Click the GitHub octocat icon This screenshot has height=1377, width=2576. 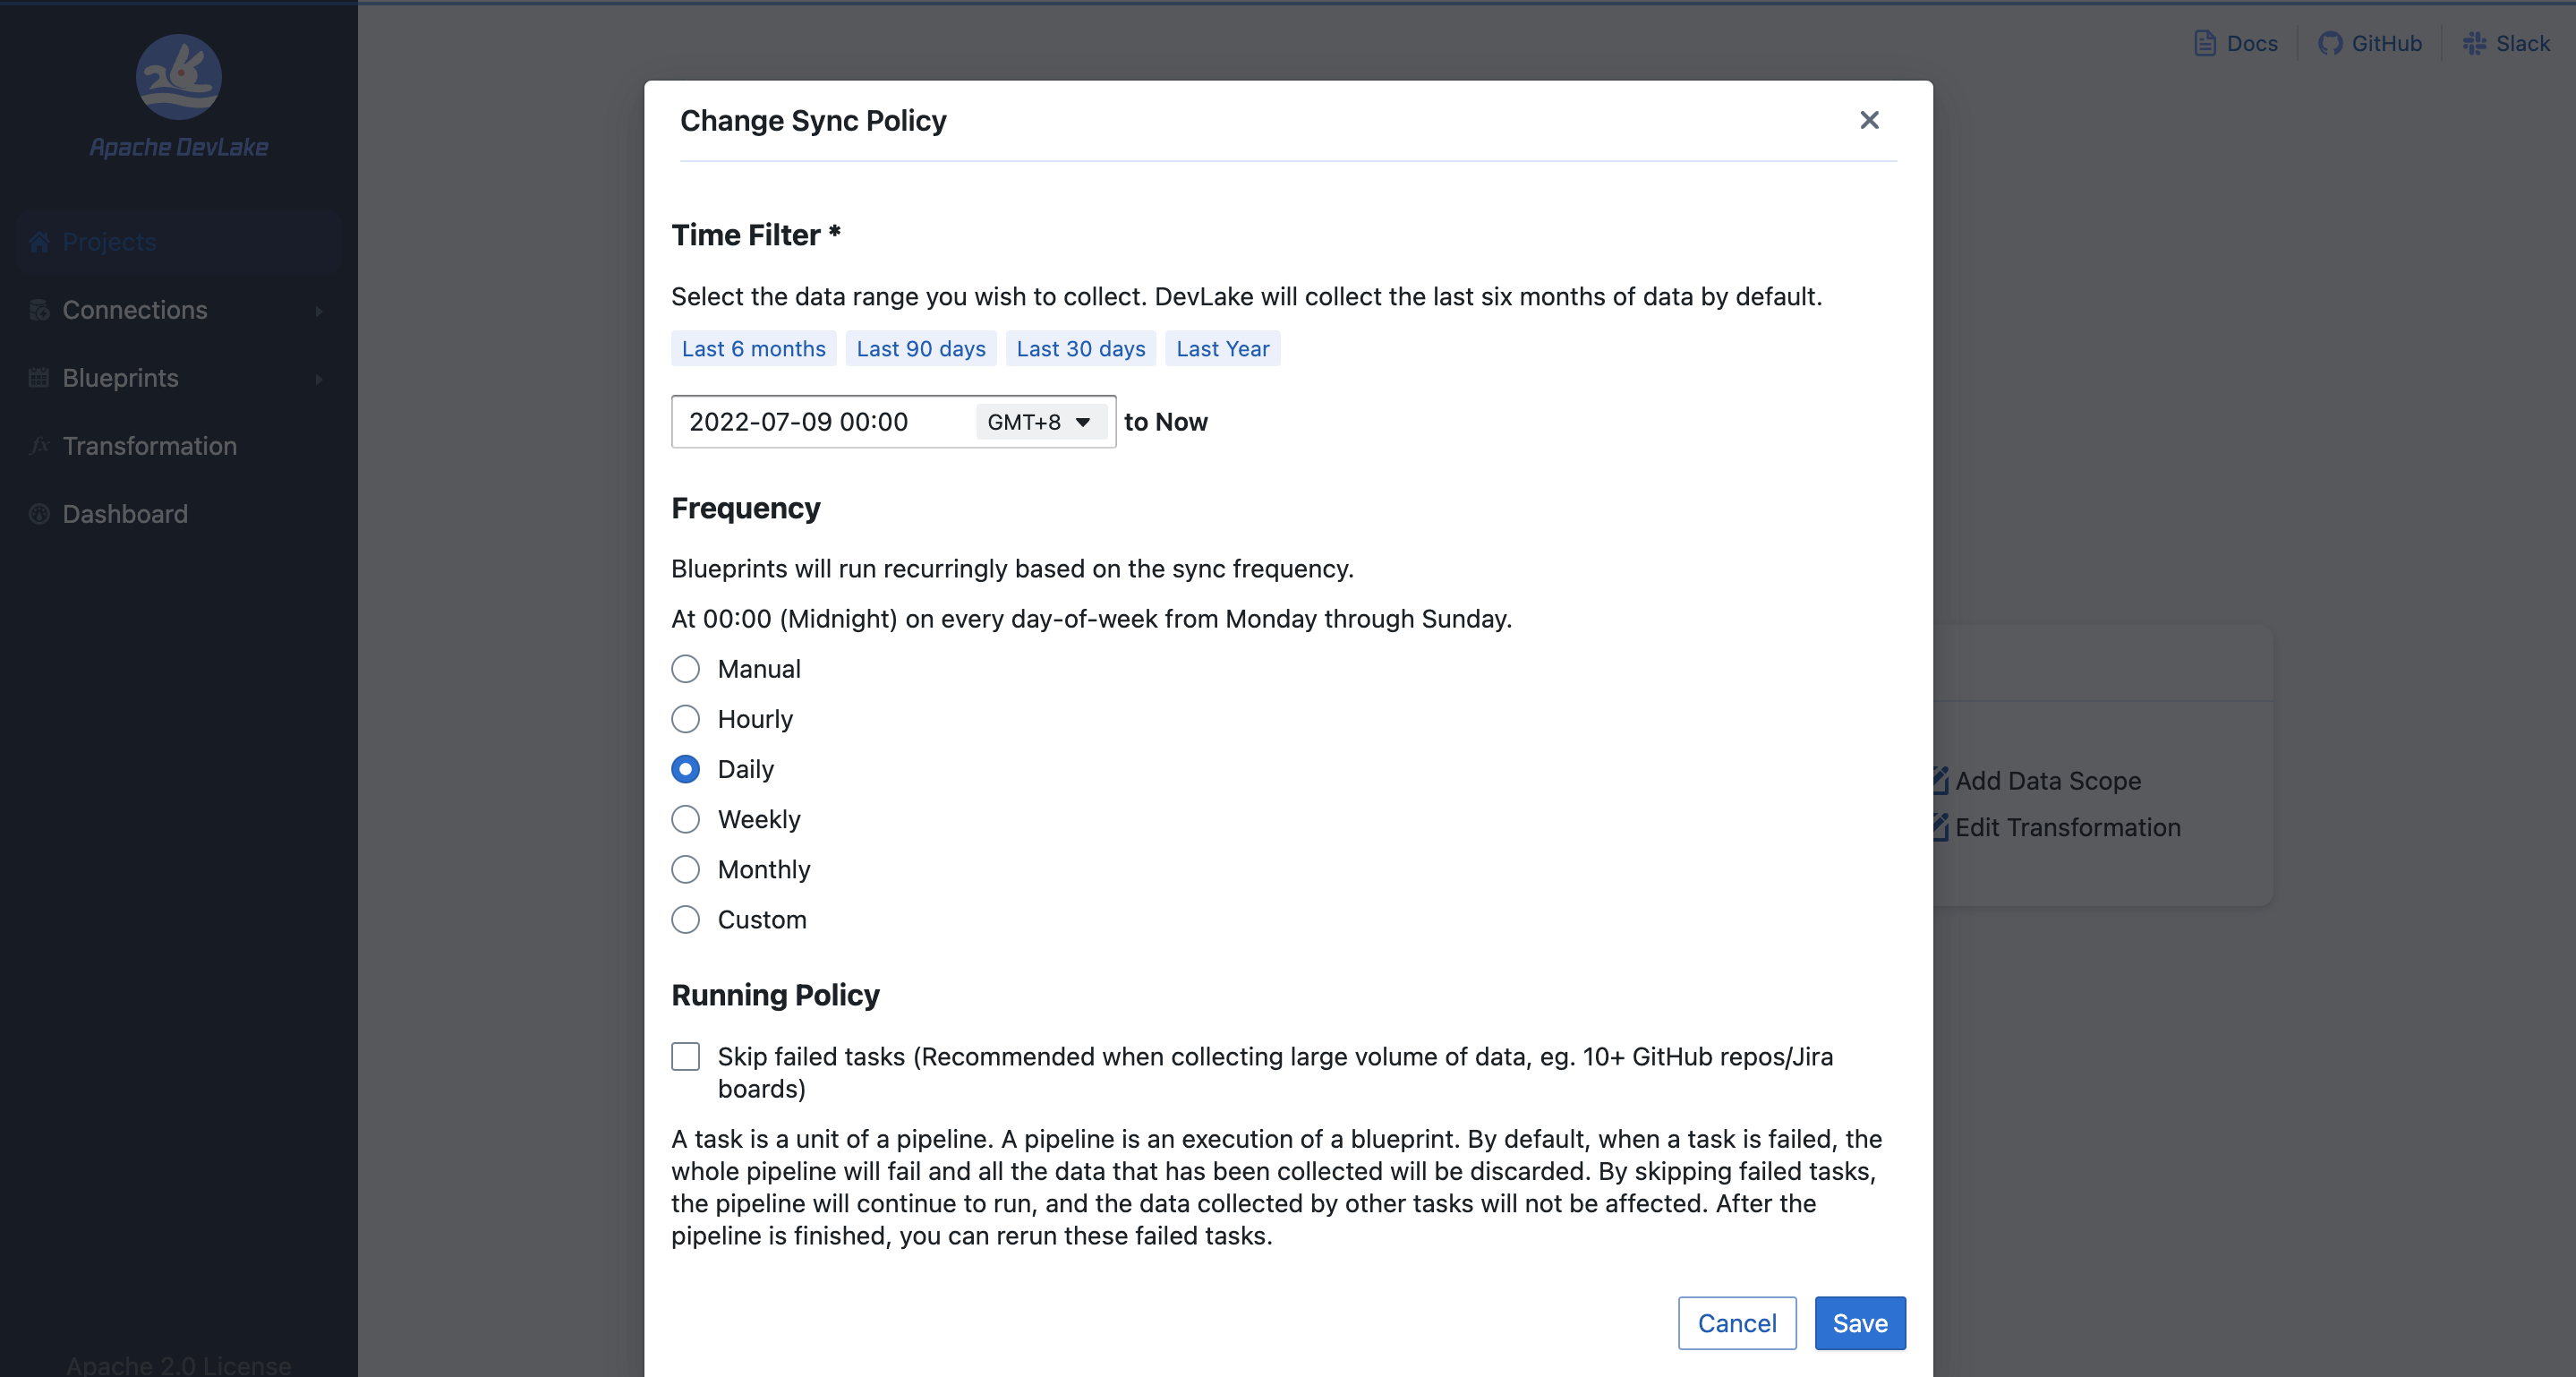(2330, 43)
